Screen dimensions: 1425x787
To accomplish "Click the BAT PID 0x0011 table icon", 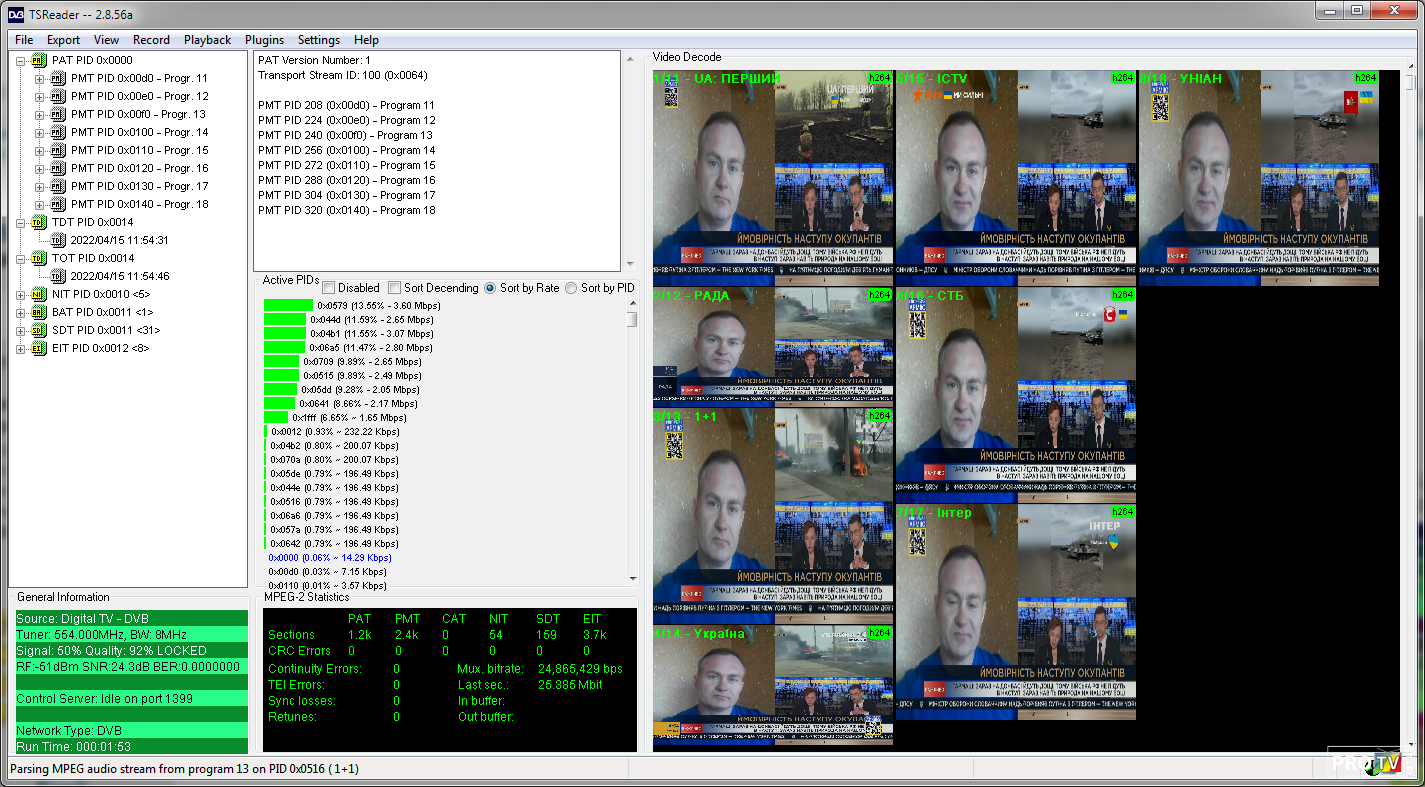I will (x=39, y=312).
